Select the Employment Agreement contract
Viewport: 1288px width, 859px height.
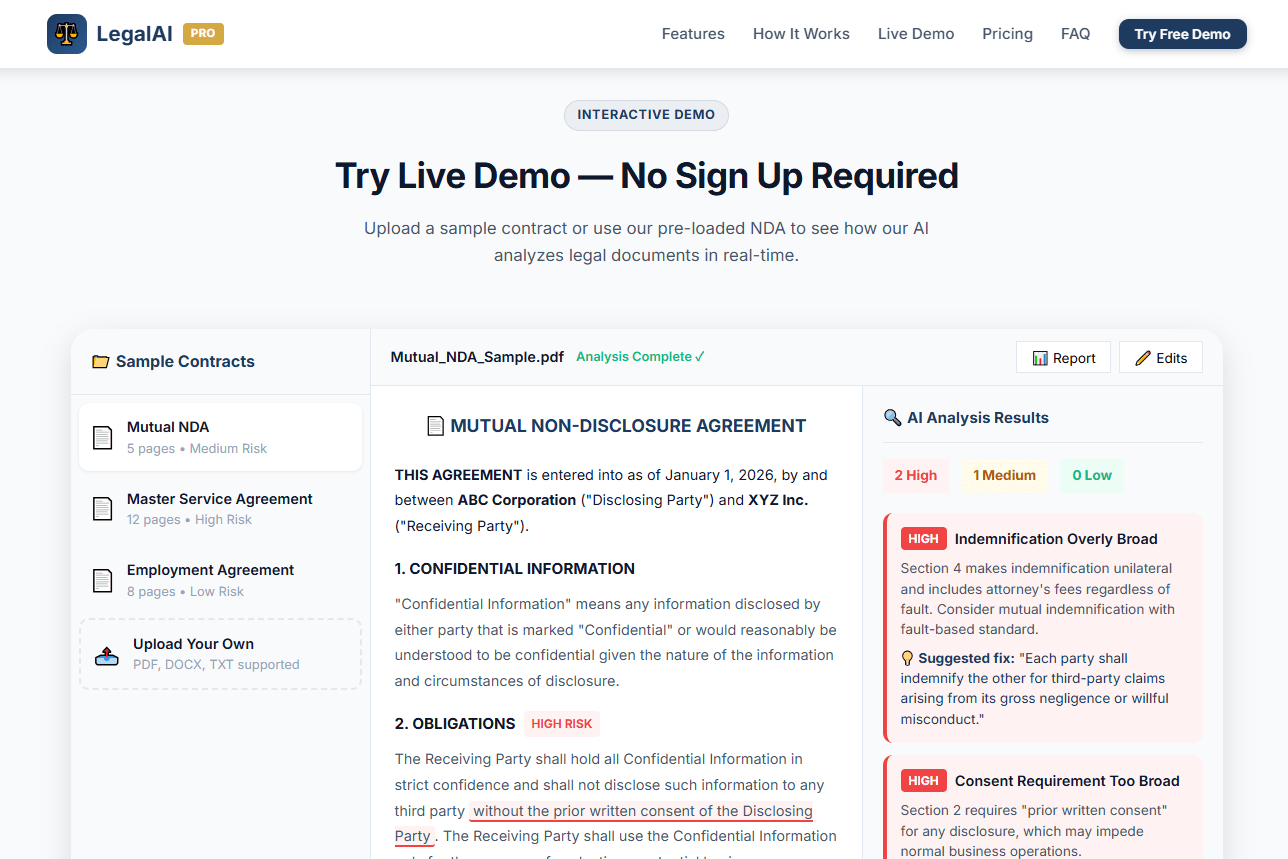click(x=220, y=580)
